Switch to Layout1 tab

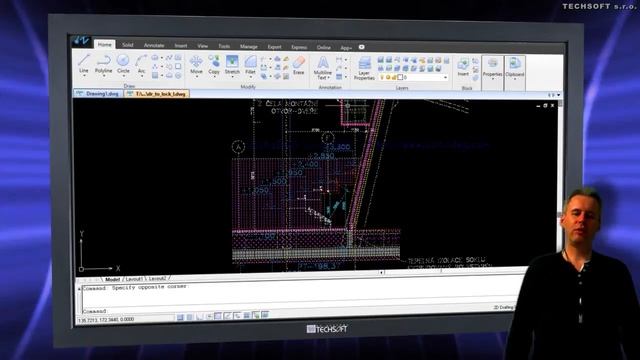point(134,279)
